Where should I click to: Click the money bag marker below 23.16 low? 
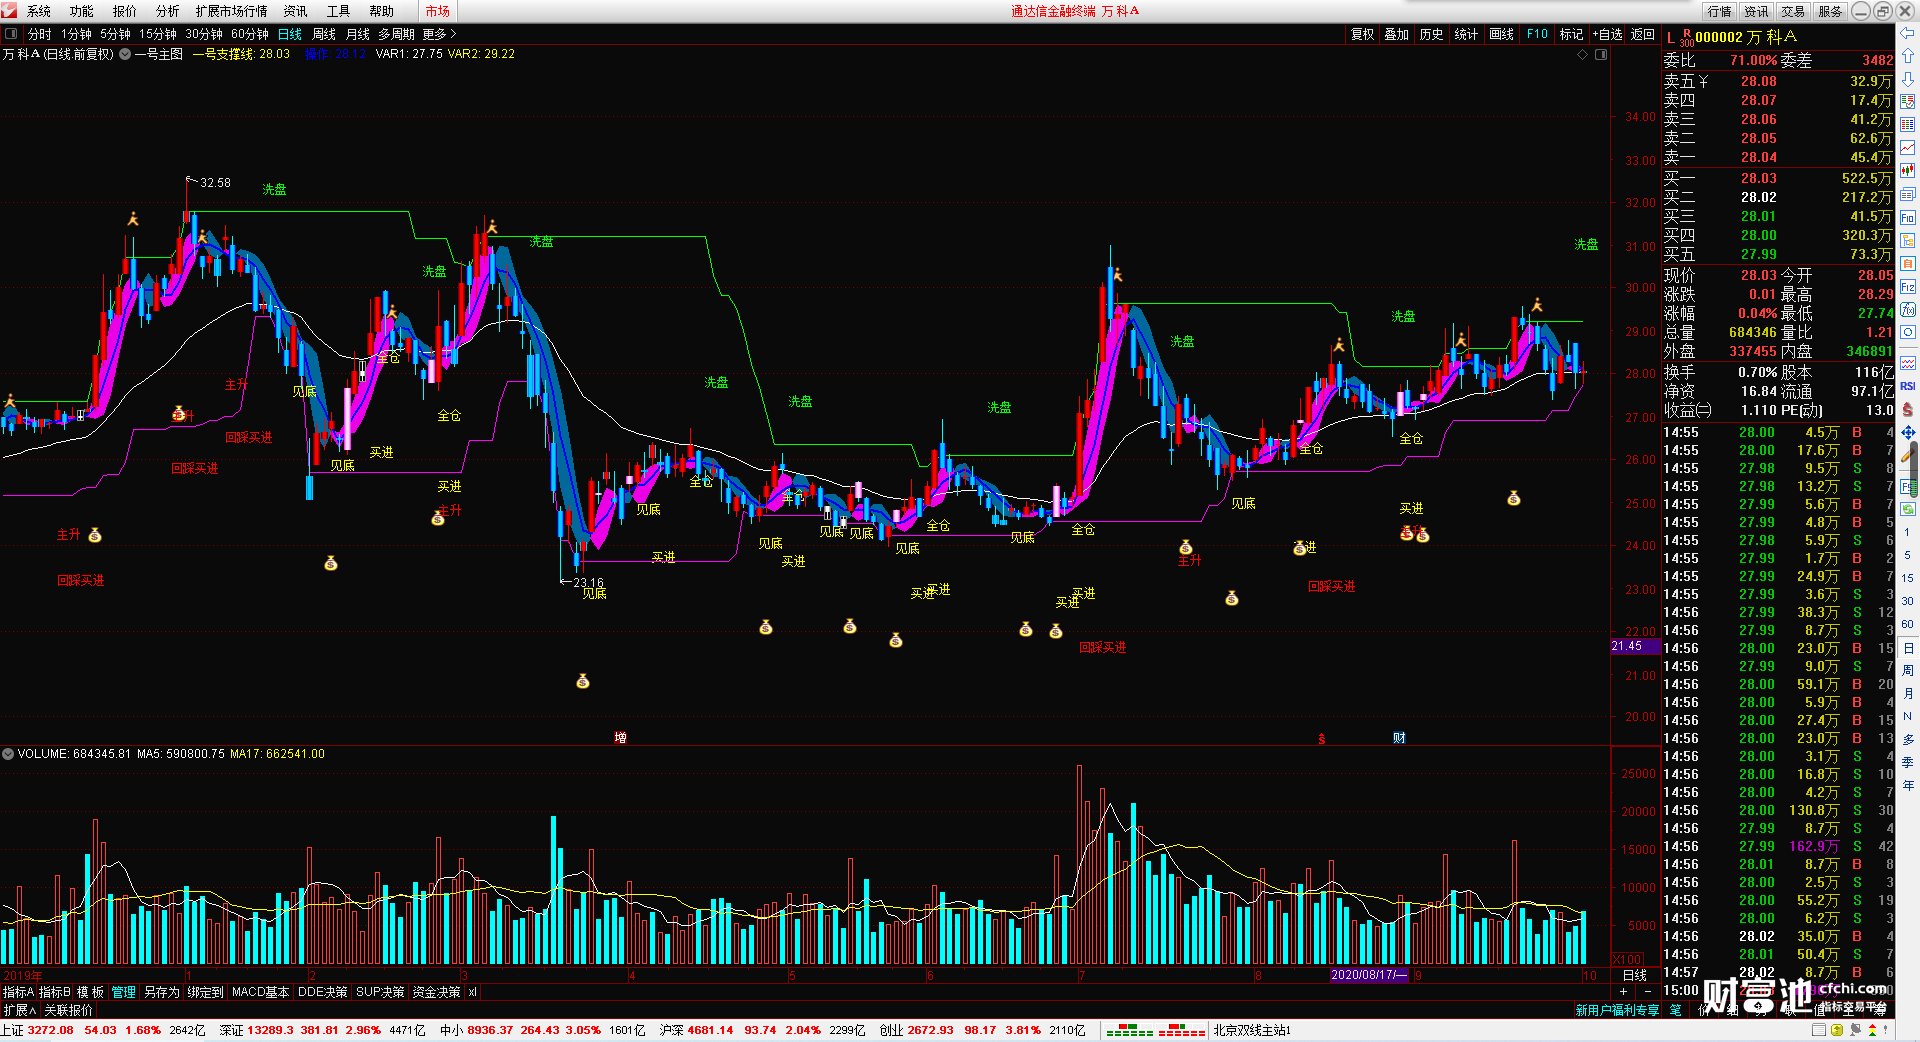[583, 682]
